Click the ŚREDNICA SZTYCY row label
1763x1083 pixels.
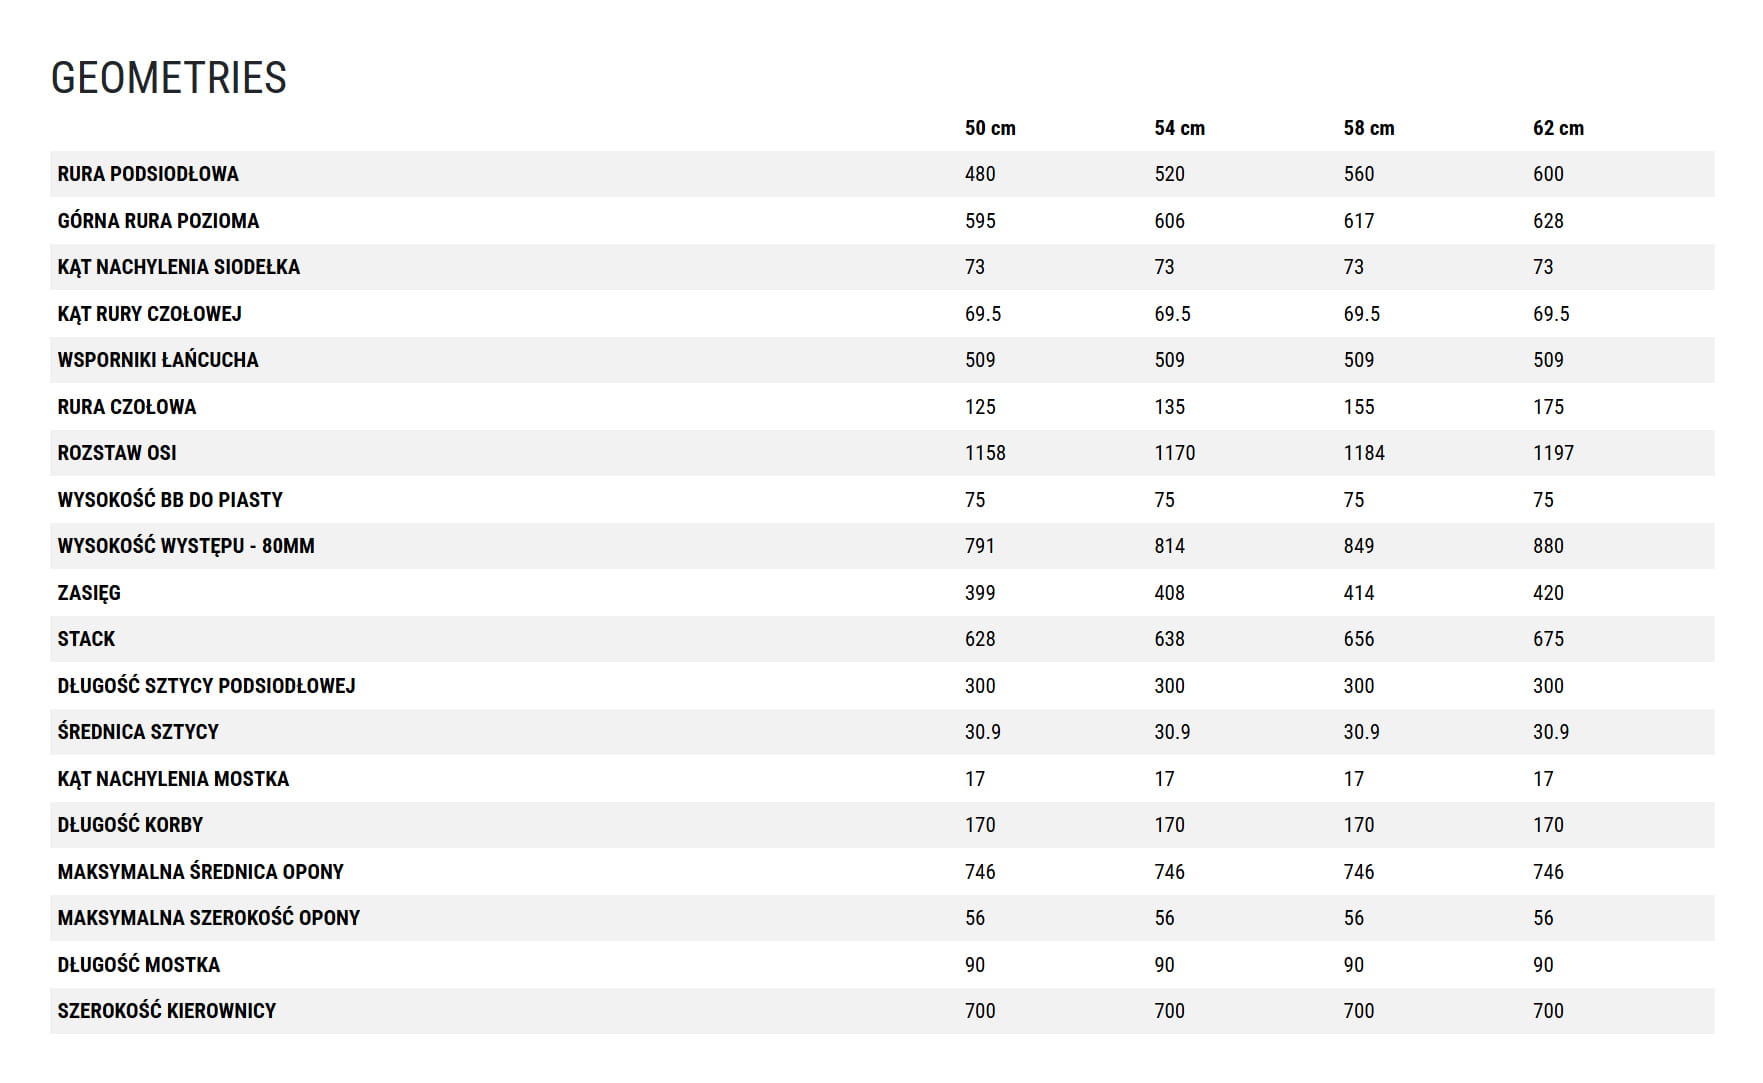138,732
